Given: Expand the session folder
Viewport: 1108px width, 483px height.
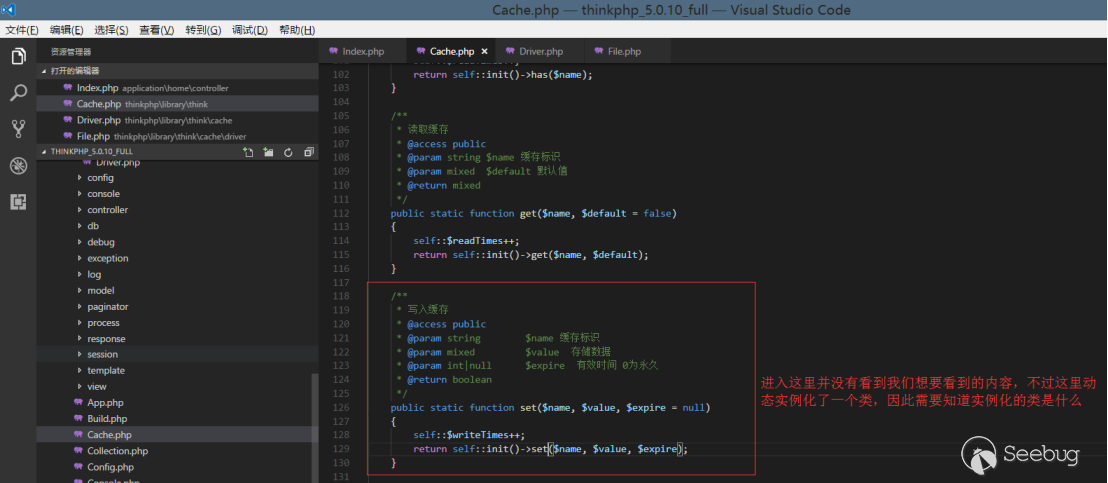Looking at the screenshot, I should point(177,354).
